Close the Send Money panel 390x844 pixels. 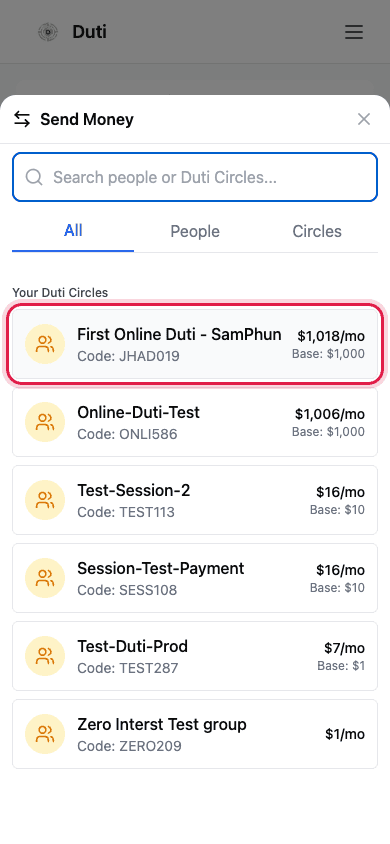364,119
